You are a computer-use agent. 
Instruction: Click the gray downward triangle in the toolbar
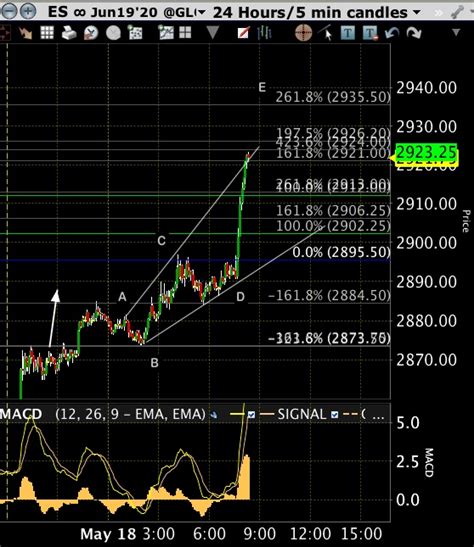pos(212,33)
